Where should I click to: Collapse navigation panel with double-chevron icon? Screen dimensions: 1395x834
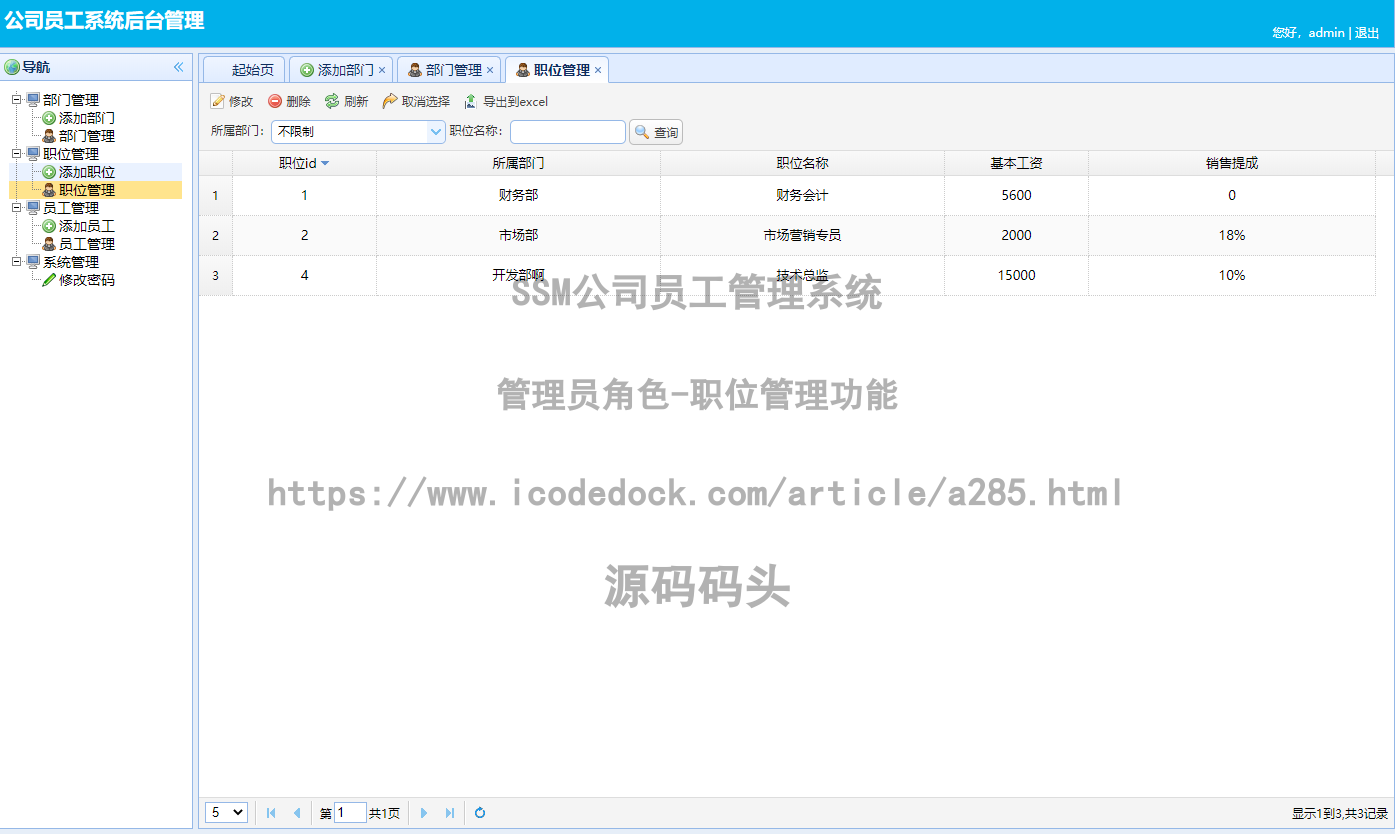pos(179,67)
